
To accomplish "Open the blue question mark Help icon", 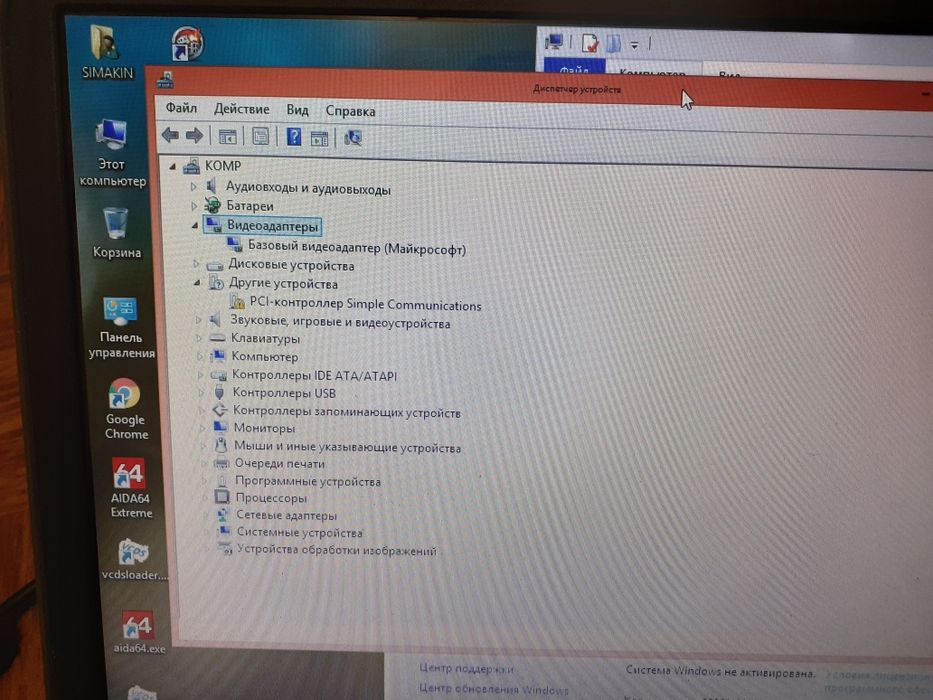I will [293, 137].
